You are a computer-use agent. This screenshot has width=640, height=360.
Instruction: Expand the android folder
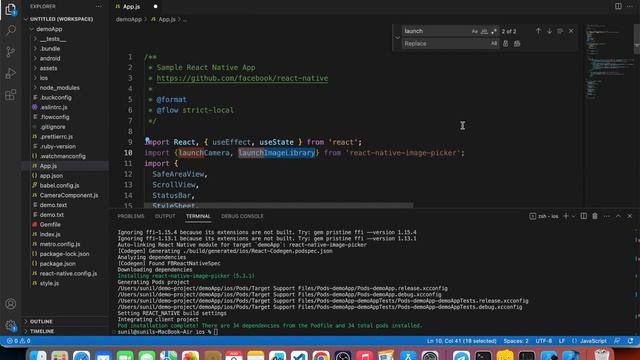[x=50, y=58]
